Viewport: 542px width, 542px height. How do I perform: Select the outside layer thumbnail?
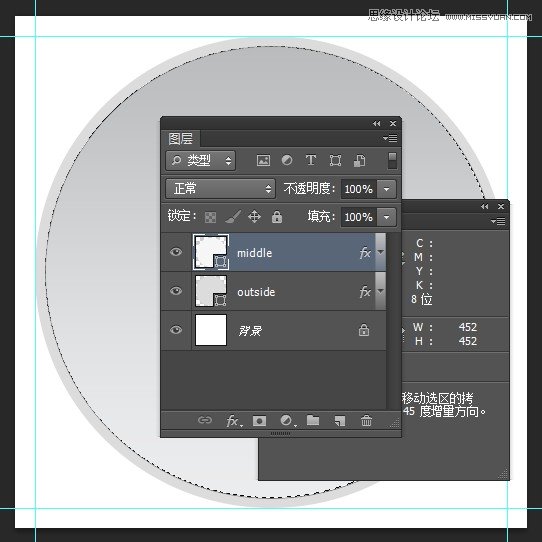pyautogui.click(x=211, y=291)
